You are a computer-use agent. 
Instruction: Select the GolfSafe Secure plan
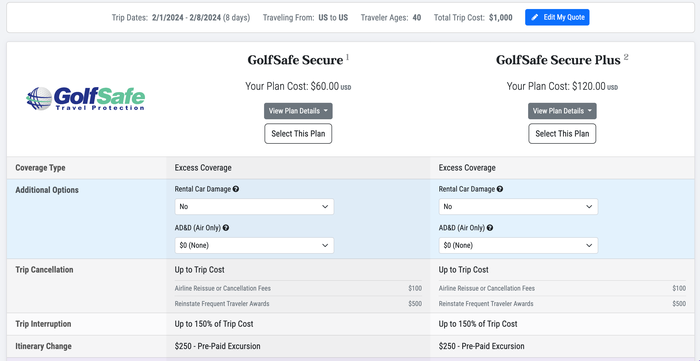(298, 134)
